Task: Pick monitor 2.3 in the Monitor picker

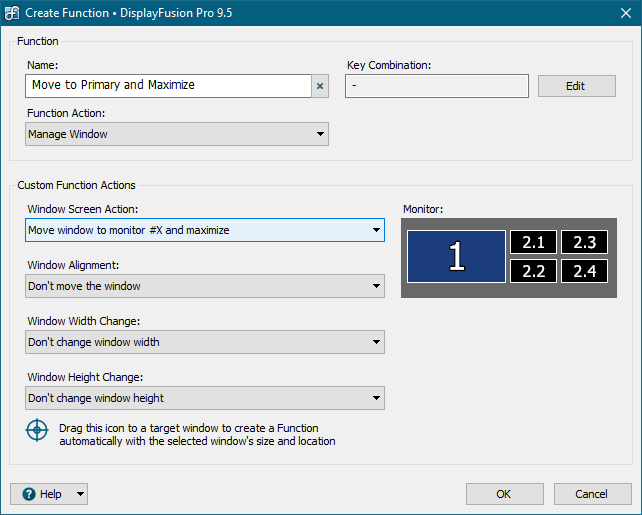Action: click(584, 242)
